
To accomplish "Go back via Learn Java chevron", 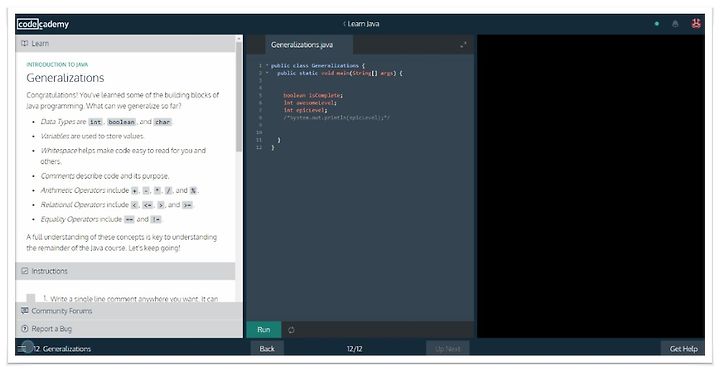I will [x=344, y=24].
